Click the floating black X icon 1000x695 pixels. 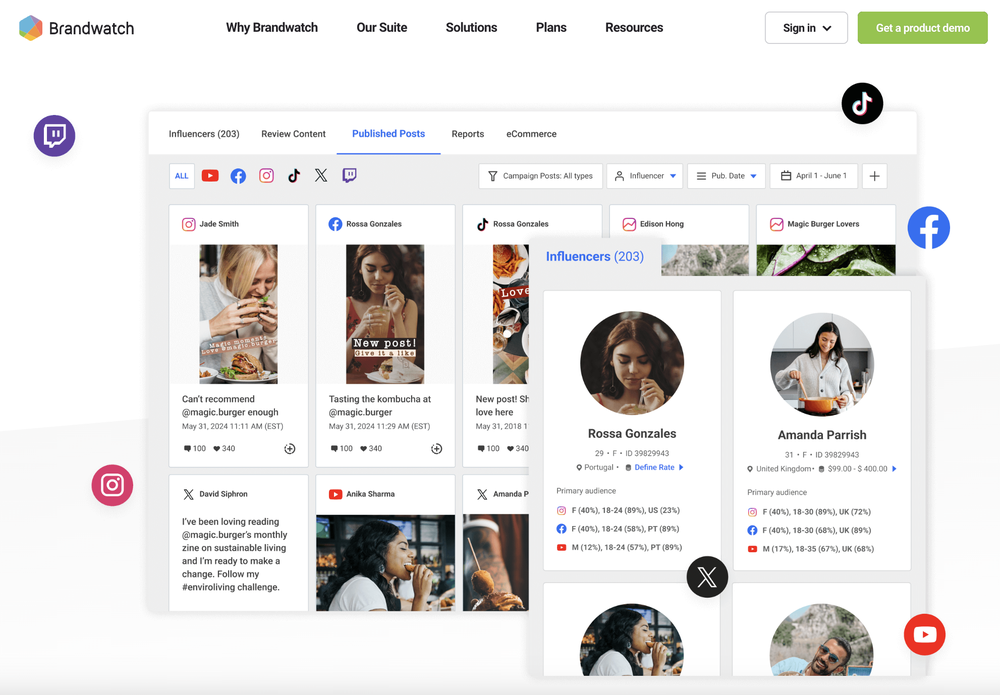(x=707, y=577)
